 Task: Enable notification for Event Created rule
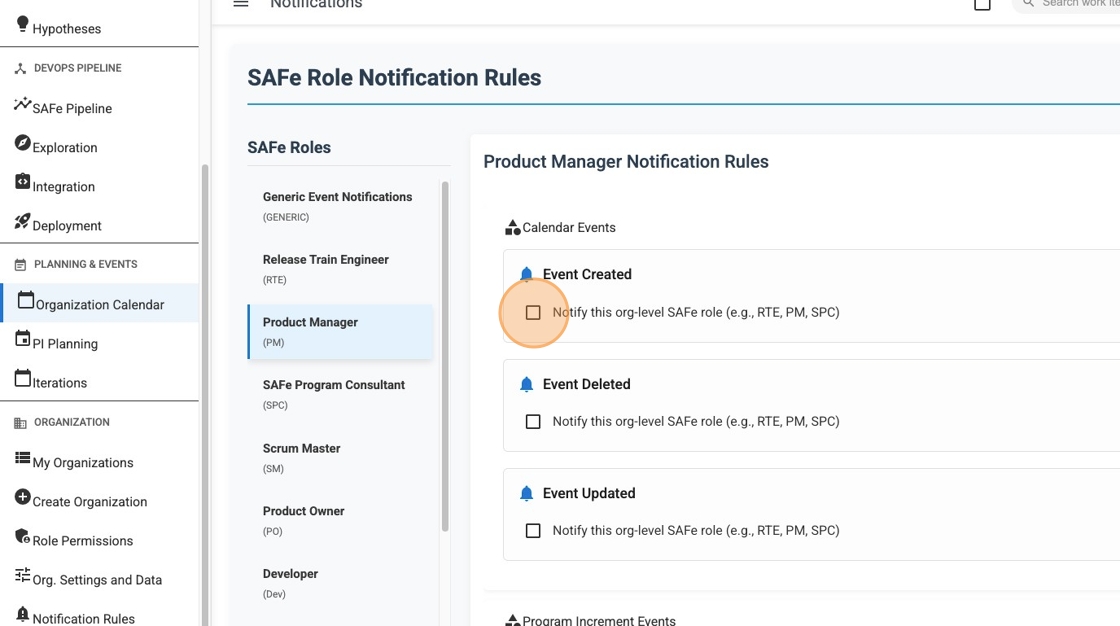click(533, 312)
